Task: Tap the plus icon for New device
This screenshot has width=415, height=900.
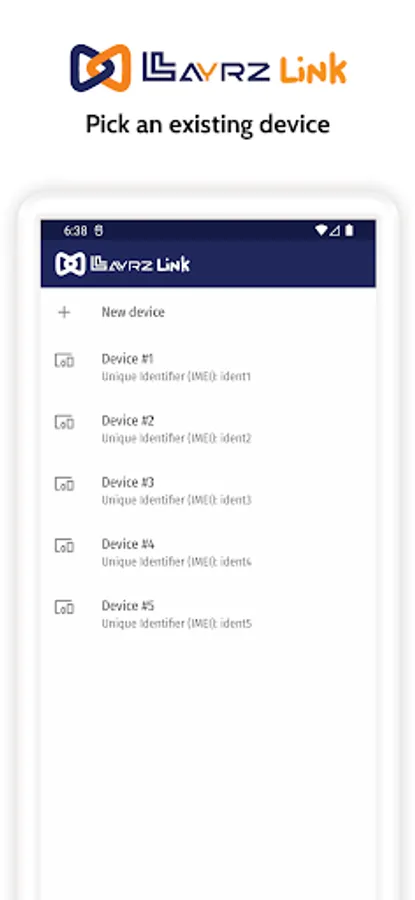Action: pyautogui.click(x=64, y=312)
